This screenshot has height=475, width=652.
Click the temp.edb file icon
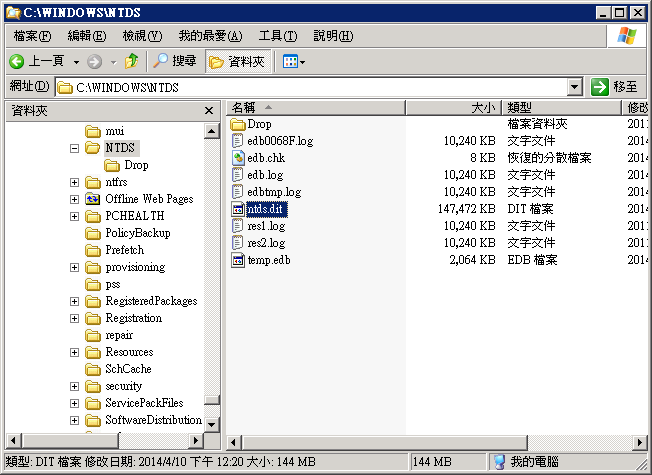click(x=238, y=260)
